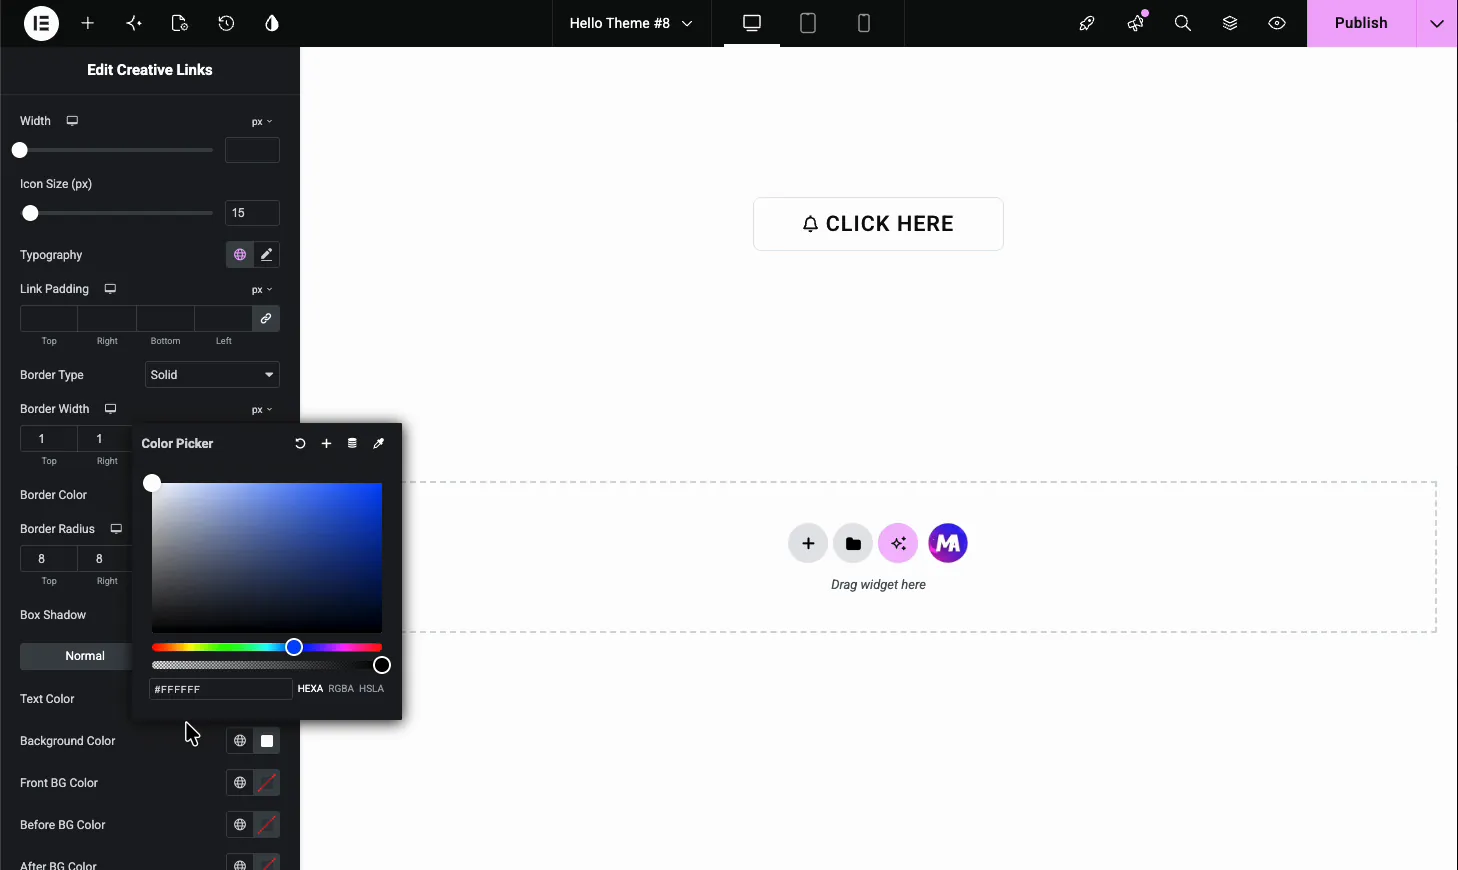Reset the color with the Color Picker undo icon
The width and height of the screenshot is (1458, 870).
pyautogui.click(x=300, y=443)
